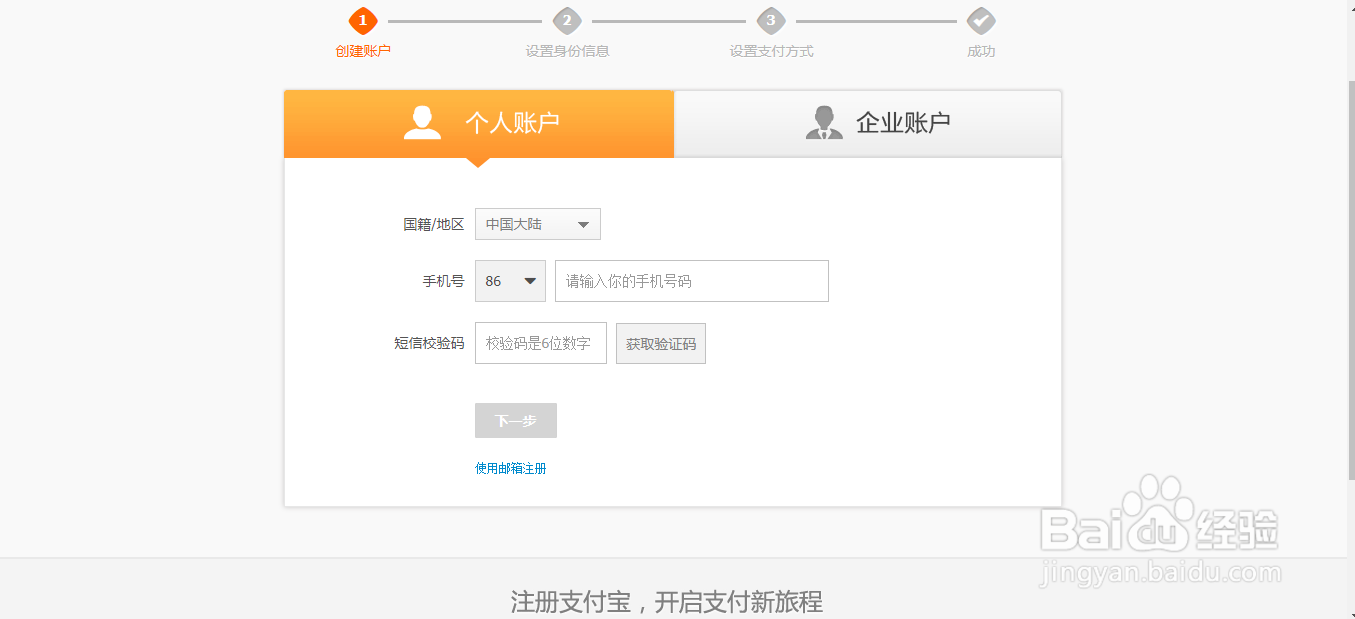Click the 成功 step label

click(x=981, y=51)
